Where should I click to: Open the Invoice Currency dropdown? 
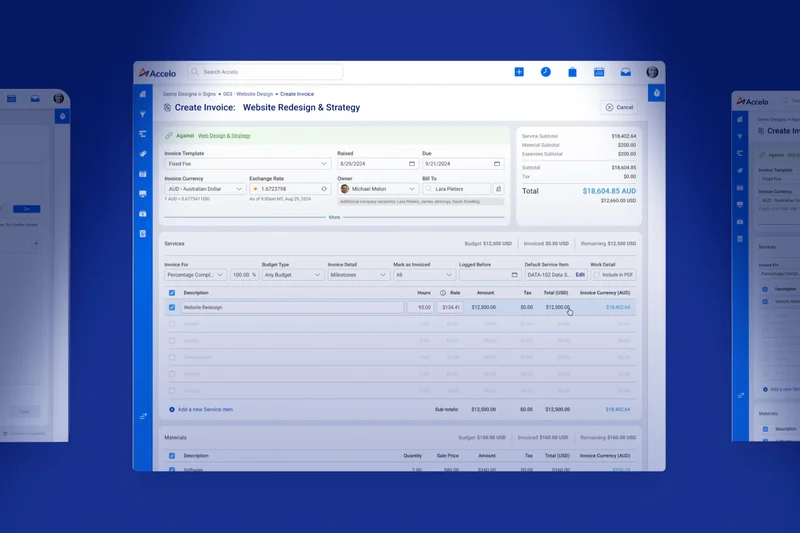tap(205, 188)
